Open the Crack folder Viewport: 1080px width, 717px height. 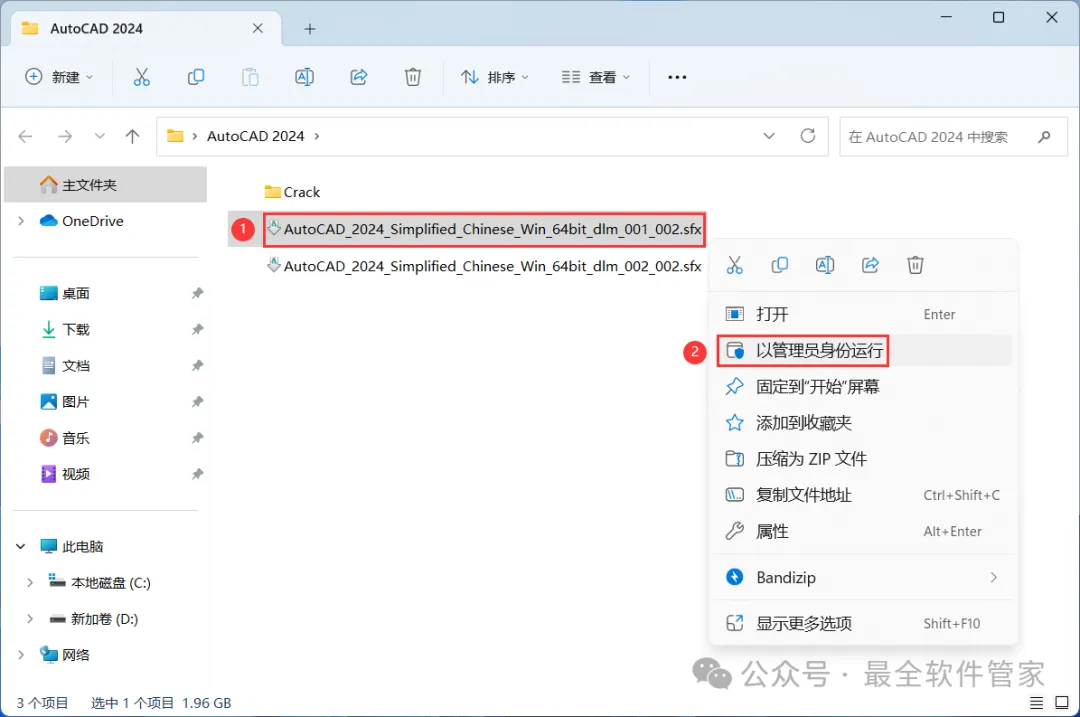(293, 192)
